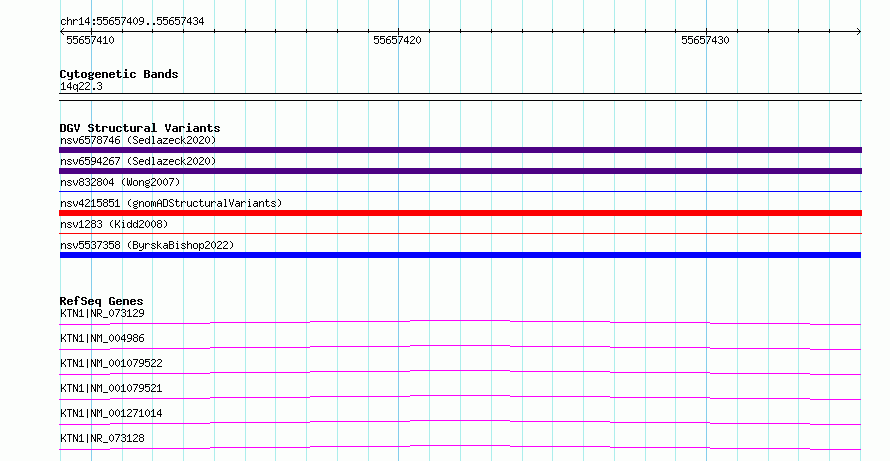The width and height of the screenshot is (890, 461).
Task: Click the chr14:55657409..55657434 region label
Action: [132, 21]
